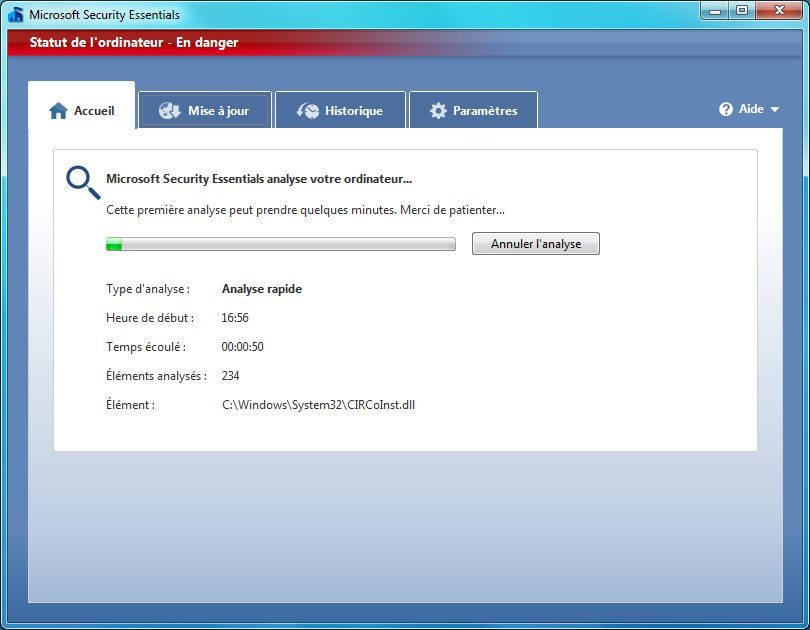Click the house icon on the Accueil tab
This screenshot has width=810, height=630.
58,111
